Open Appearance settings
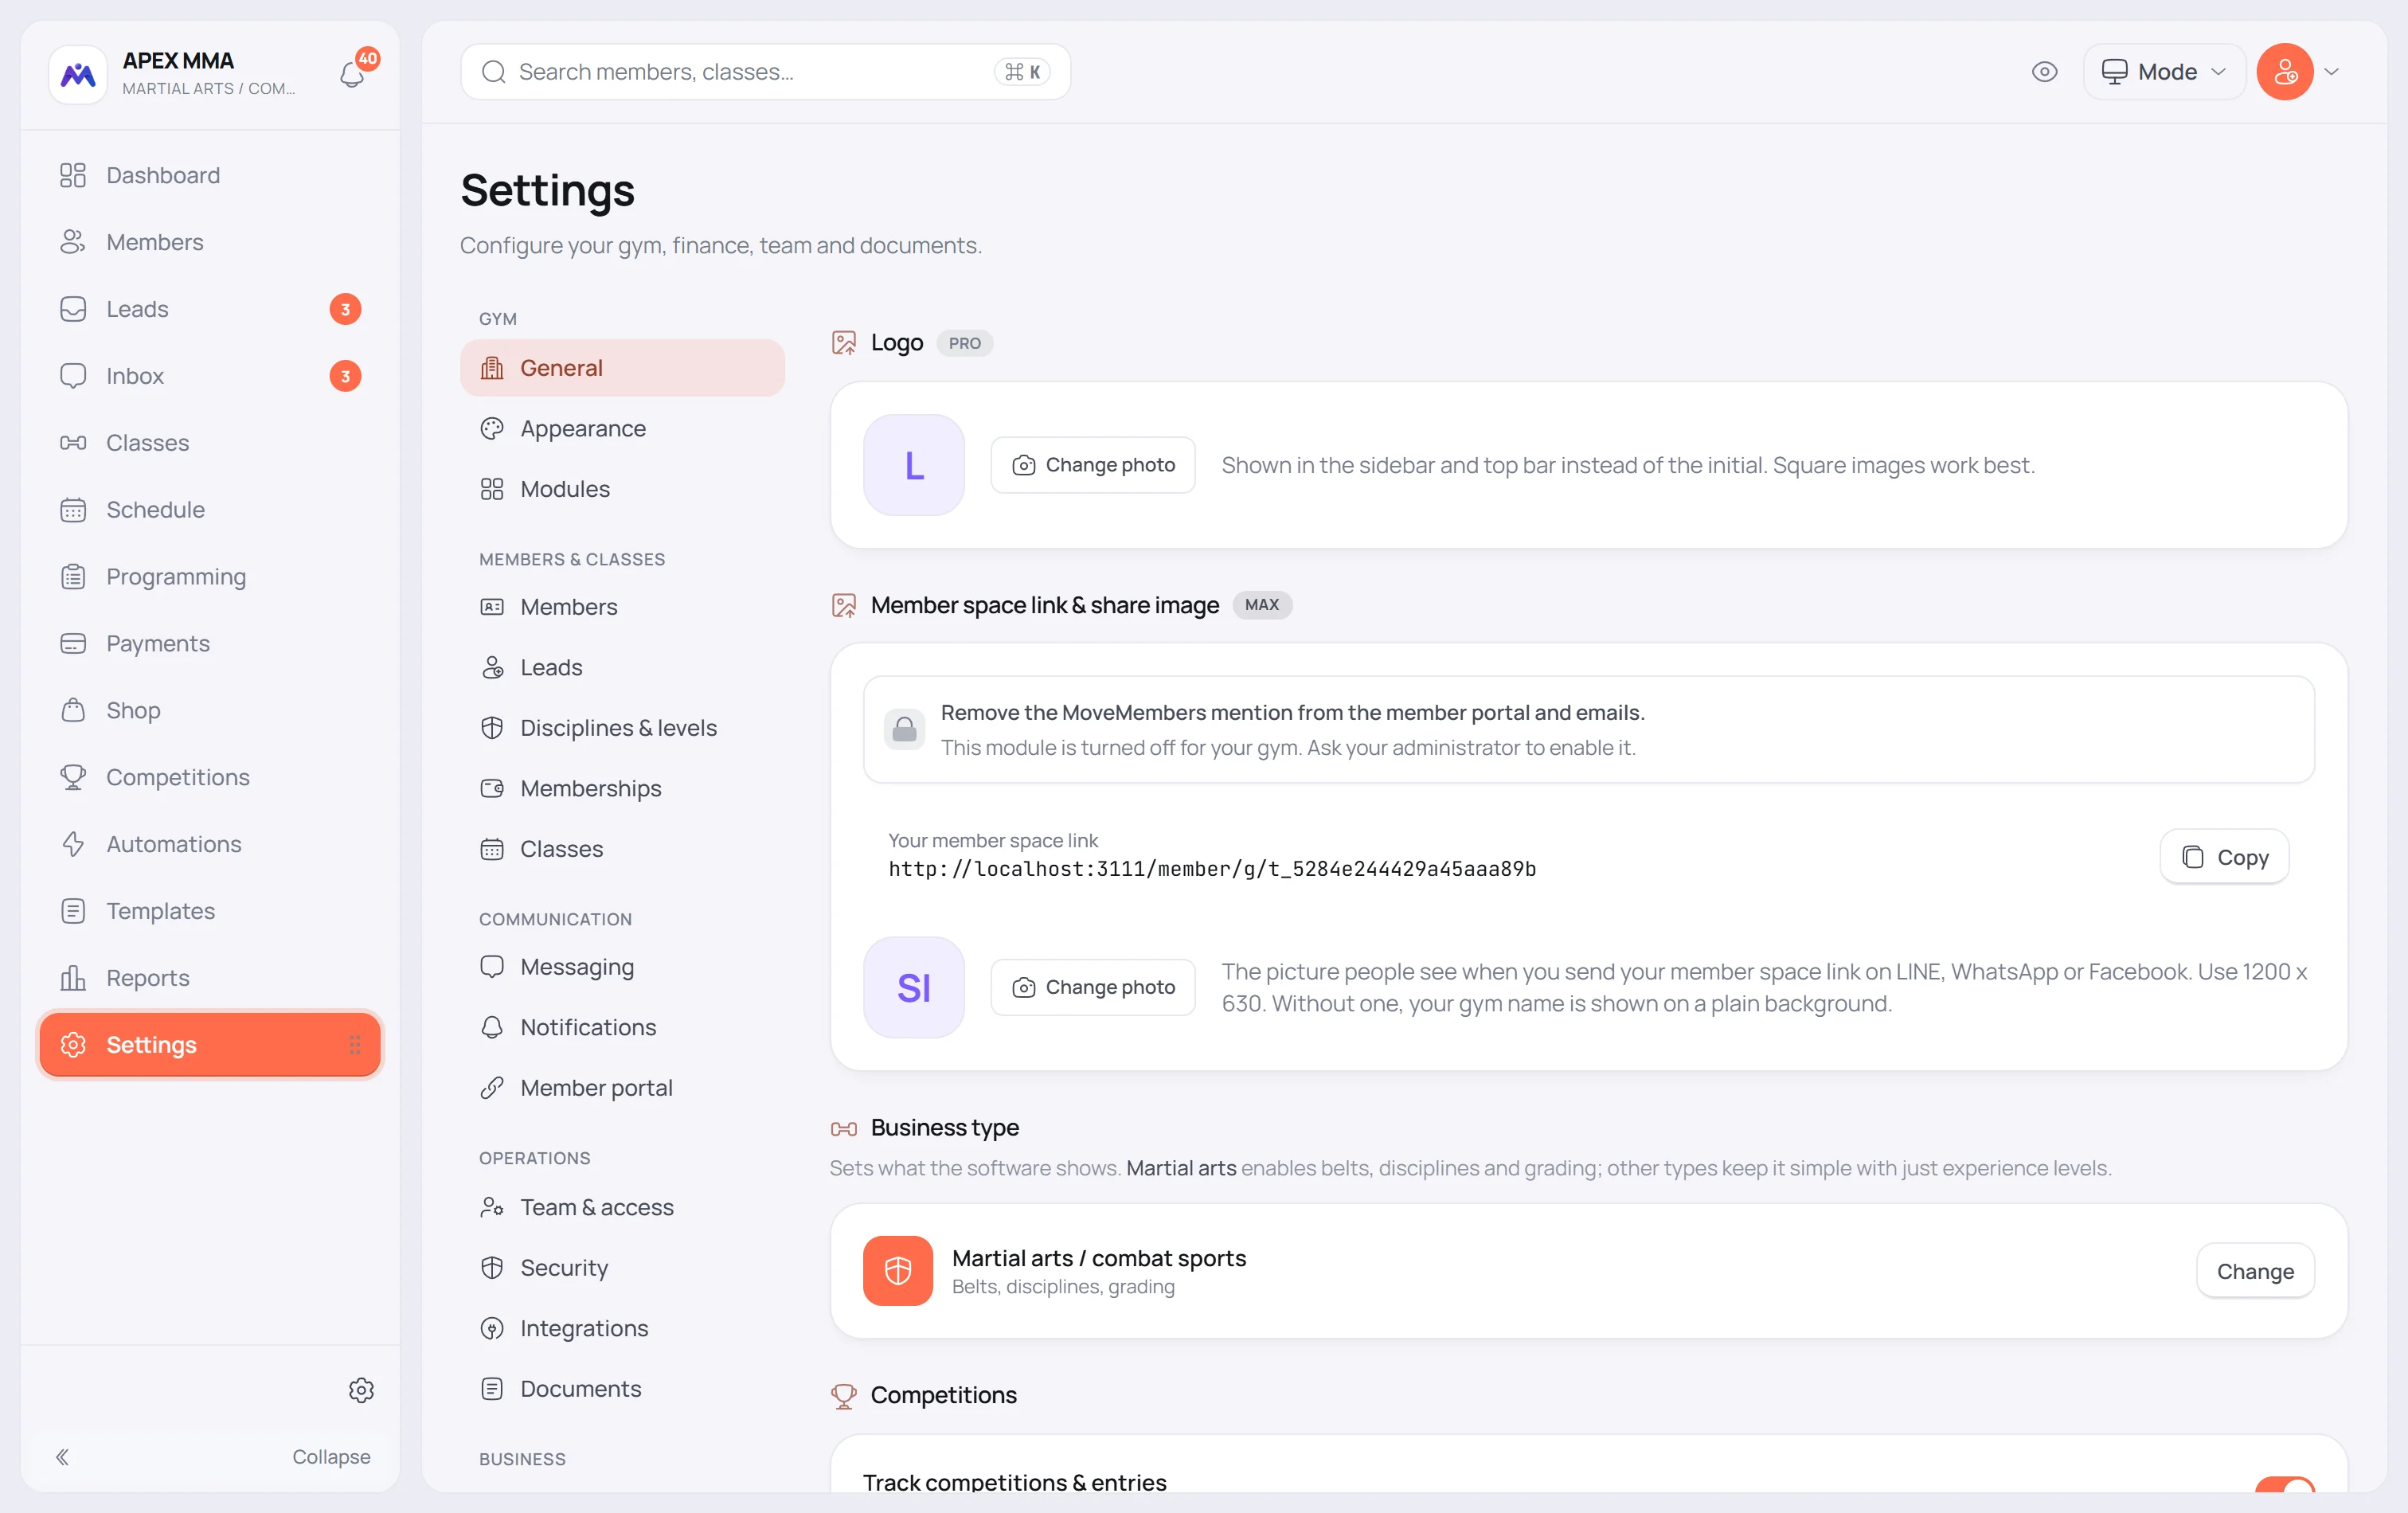This screenshot has height=1513, width=2408. click(622, 429)
